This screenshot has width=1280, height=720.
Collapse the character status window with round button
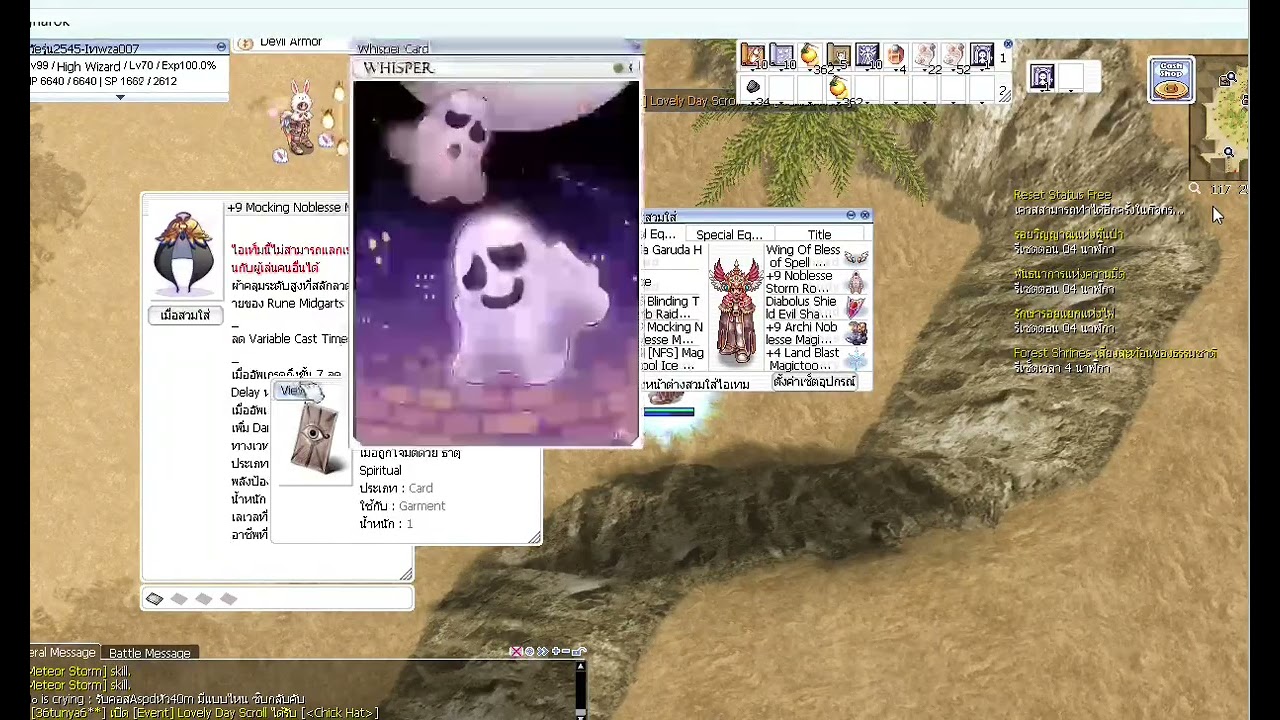tap(221, 47)
